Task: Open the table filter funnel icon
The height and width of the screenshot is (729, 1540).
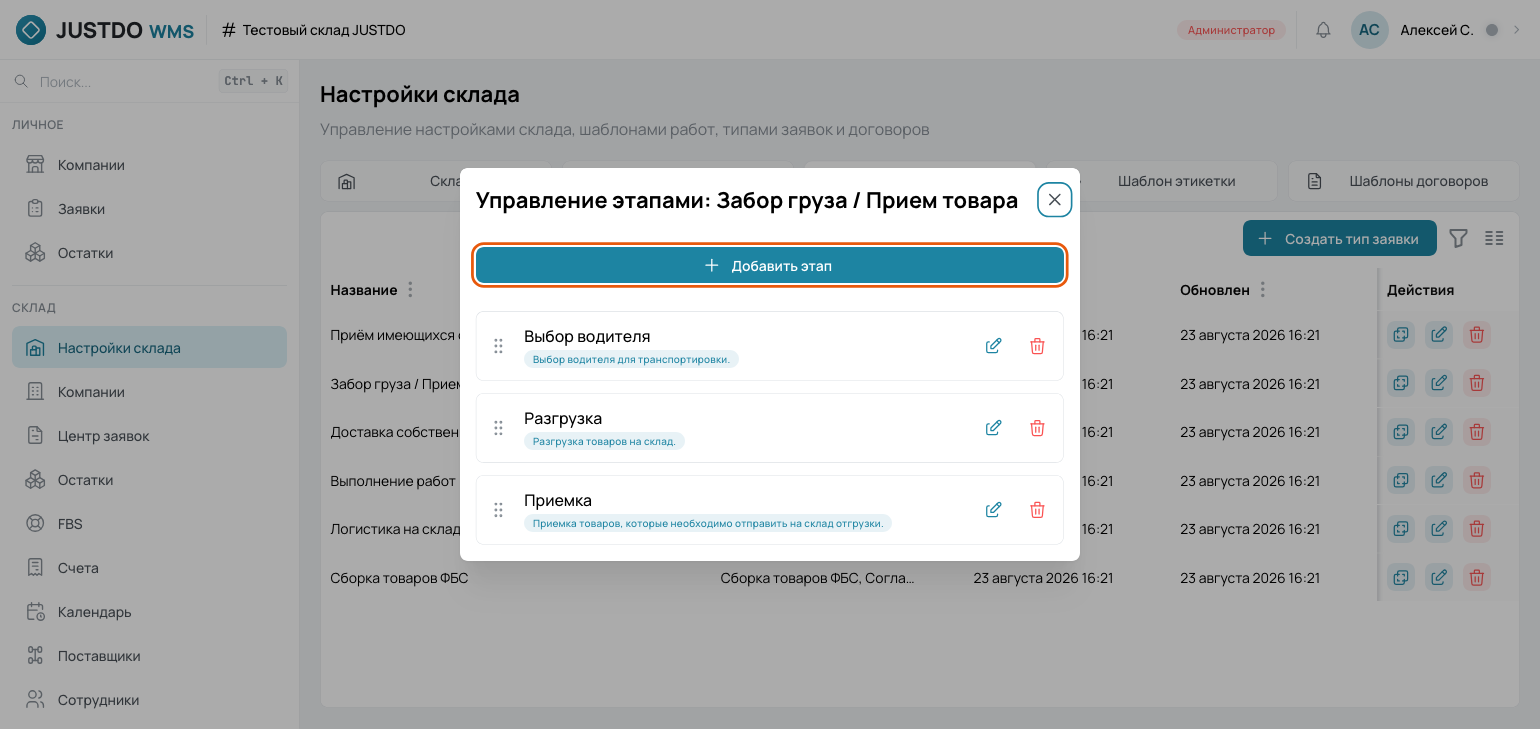Action: pos(1458,238)
